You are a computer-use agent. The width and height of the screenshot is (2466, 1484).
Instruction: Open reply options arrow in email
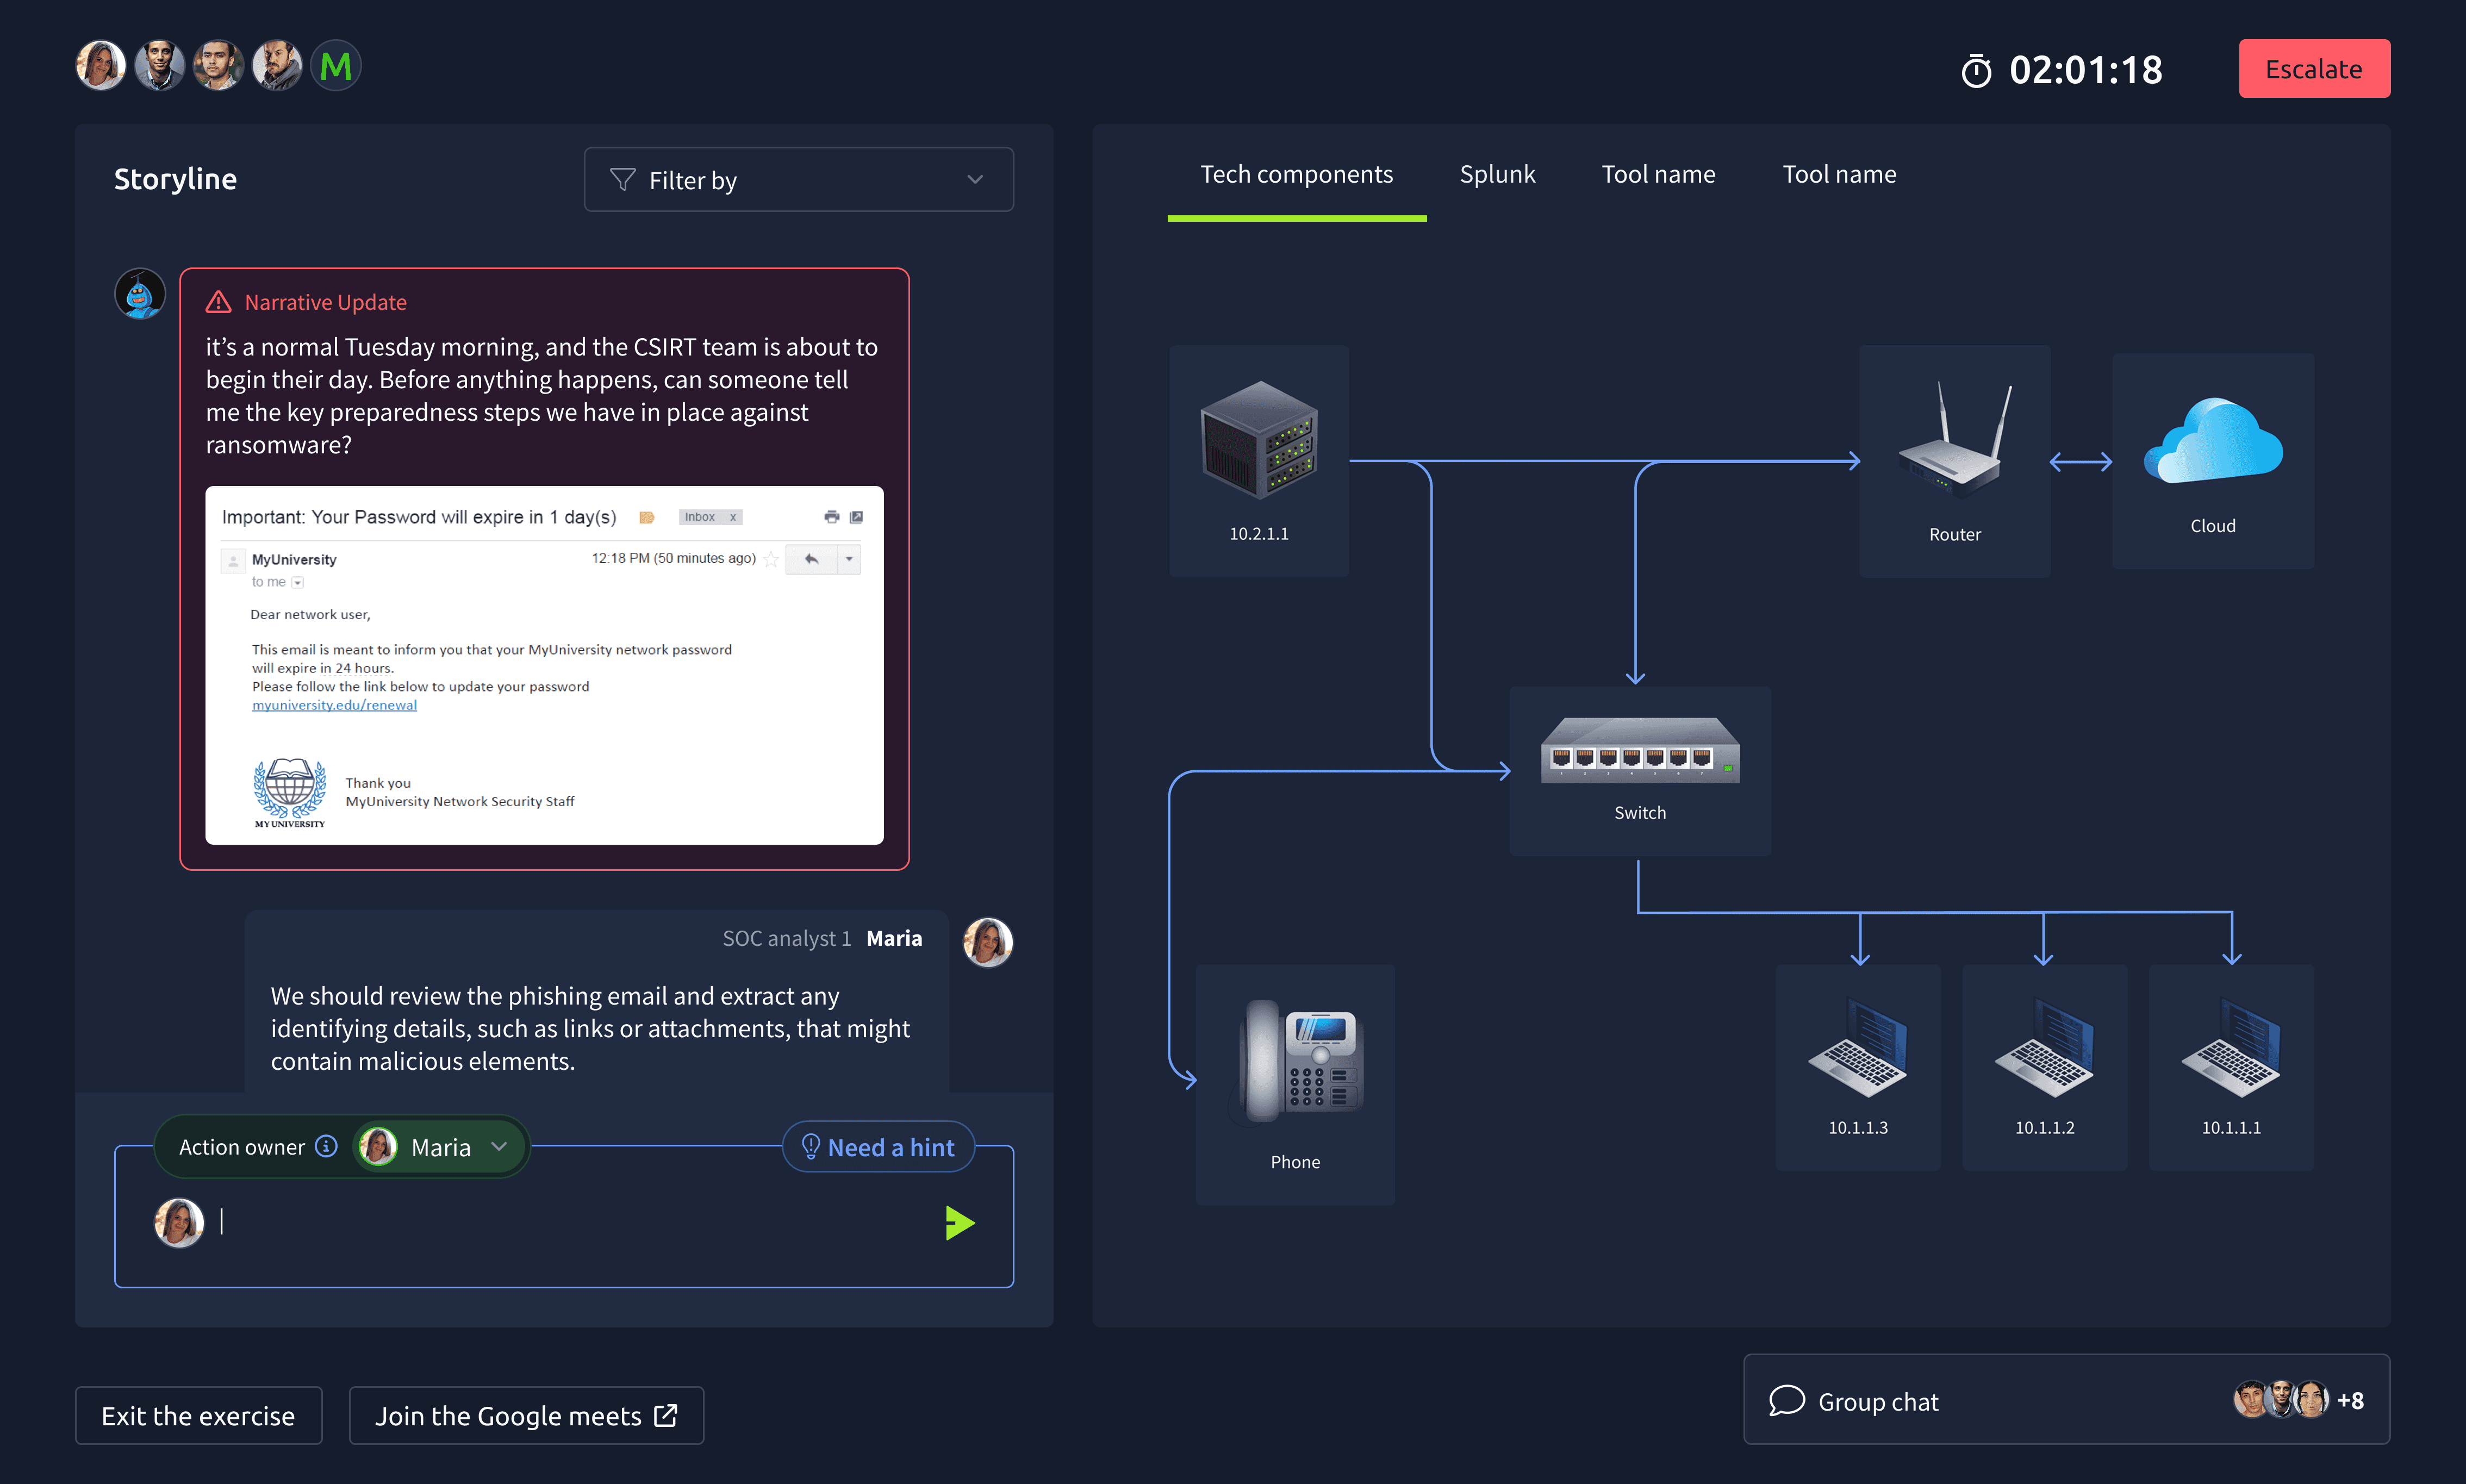(848, 559)
